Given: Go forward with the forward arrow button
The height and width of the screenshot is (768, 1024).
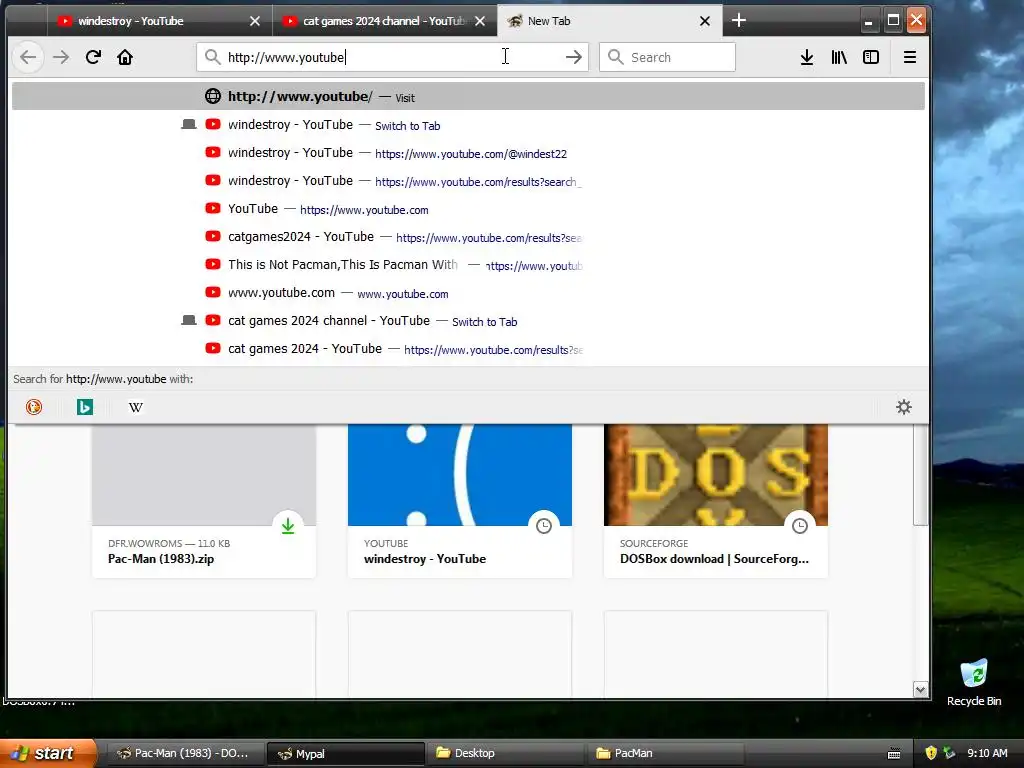Looking at the screenshot, I should coord(61,57).
